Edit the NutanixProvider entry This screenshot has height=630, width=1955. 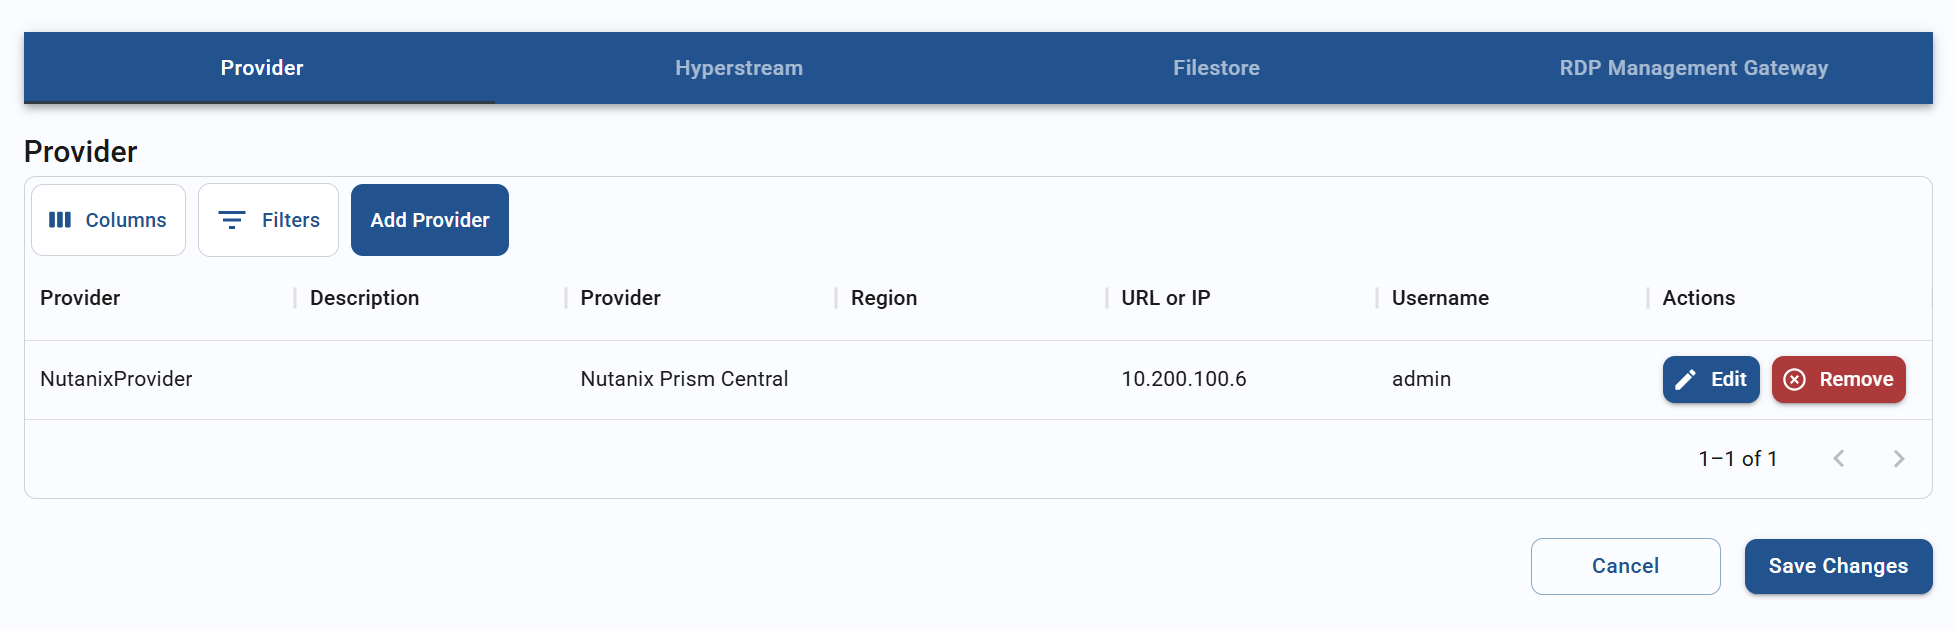click(x=1711, y=379)
